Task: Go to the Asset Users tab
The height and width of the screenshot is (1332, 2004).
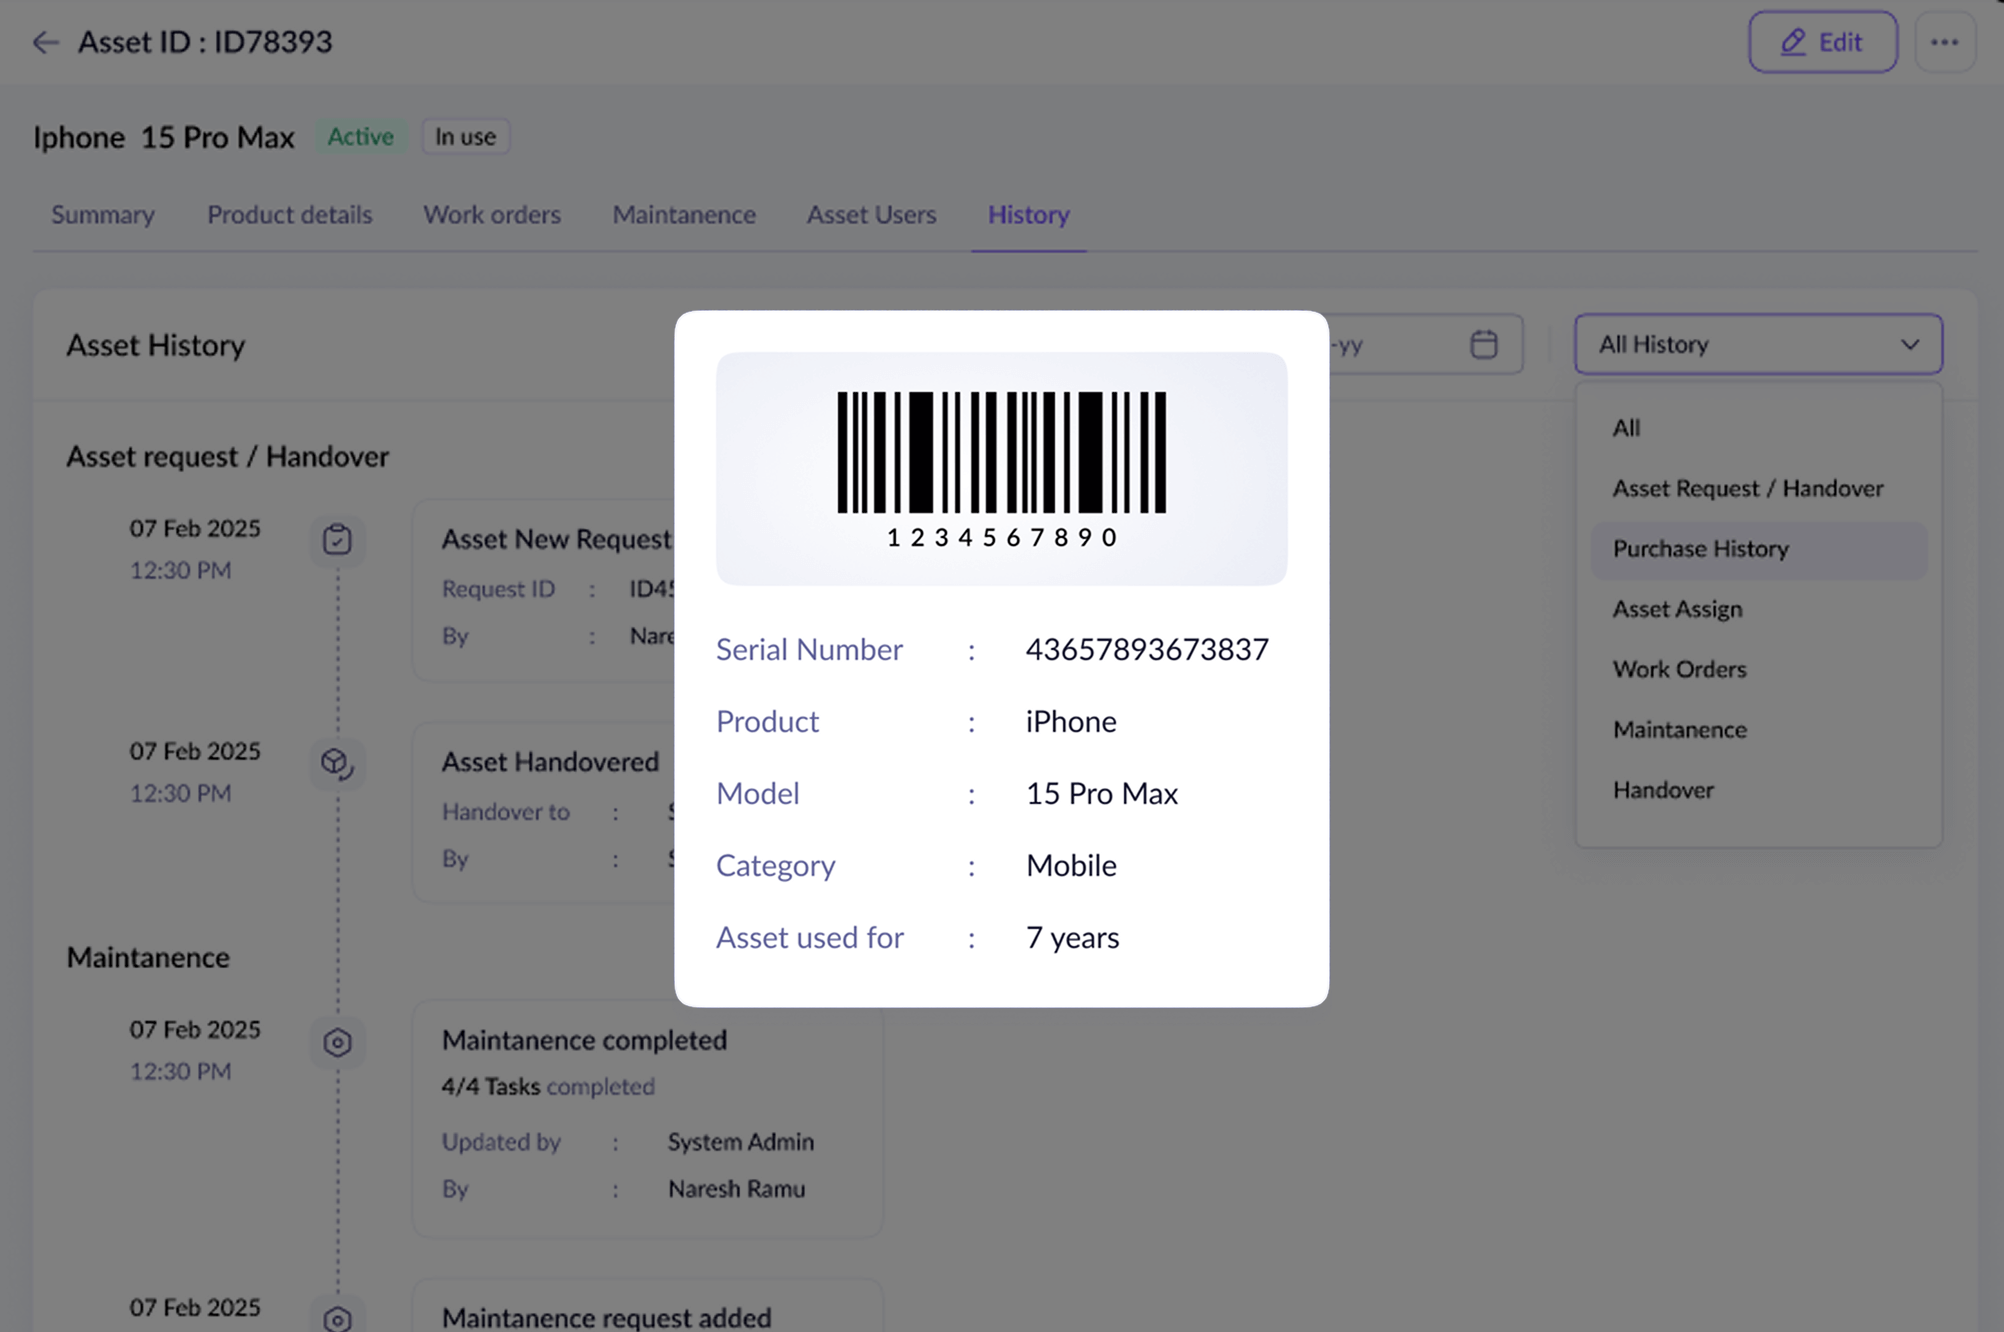Action: [x=871, y=215]
